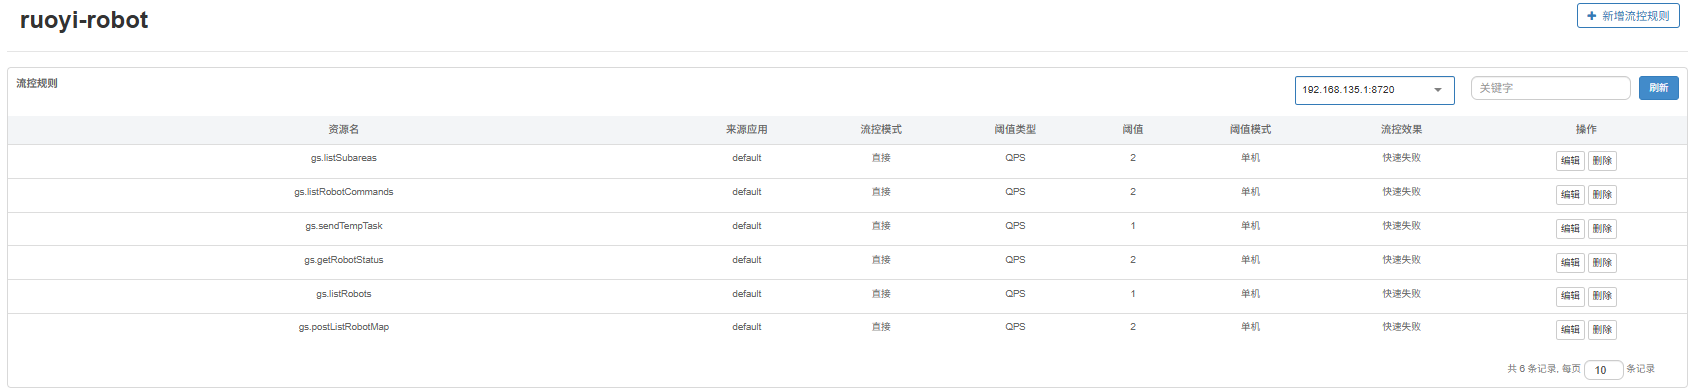The width and height of the screenshot is (1691, 389).
Task: Click the gs.listRobotCommands resource name
Action: 344,192
